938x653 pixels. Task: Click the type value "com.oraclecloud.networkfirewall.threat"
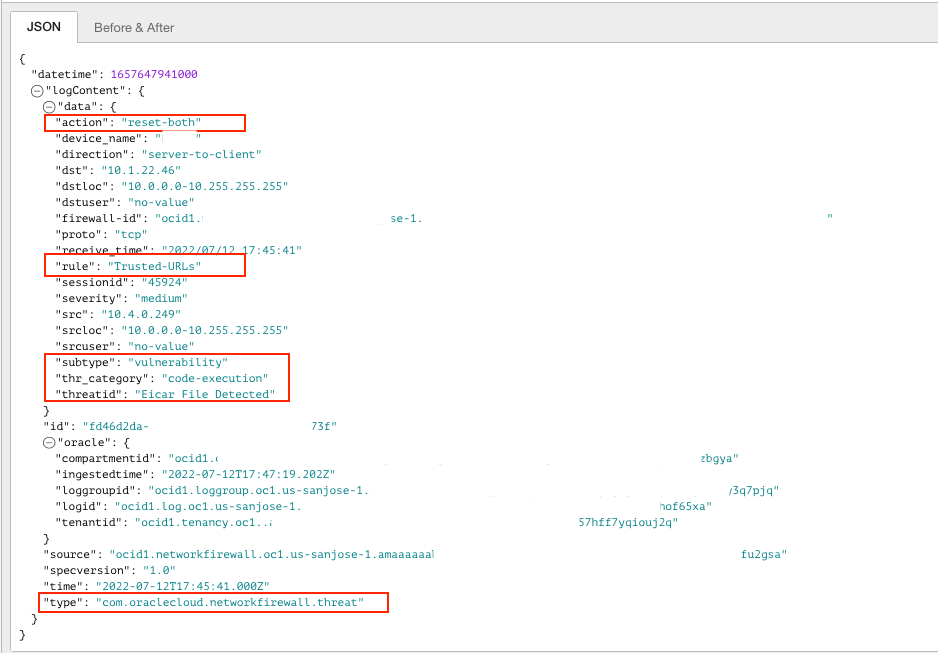pos(230,603)
